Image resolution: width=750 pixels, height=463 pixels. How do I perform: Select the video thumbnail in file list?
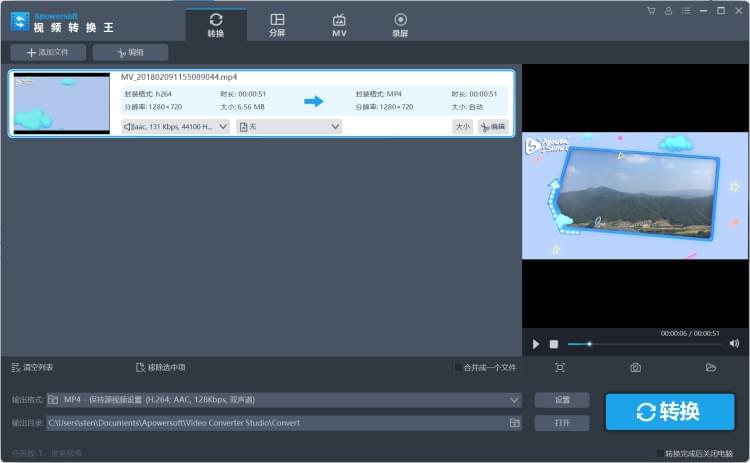(62, 103)
